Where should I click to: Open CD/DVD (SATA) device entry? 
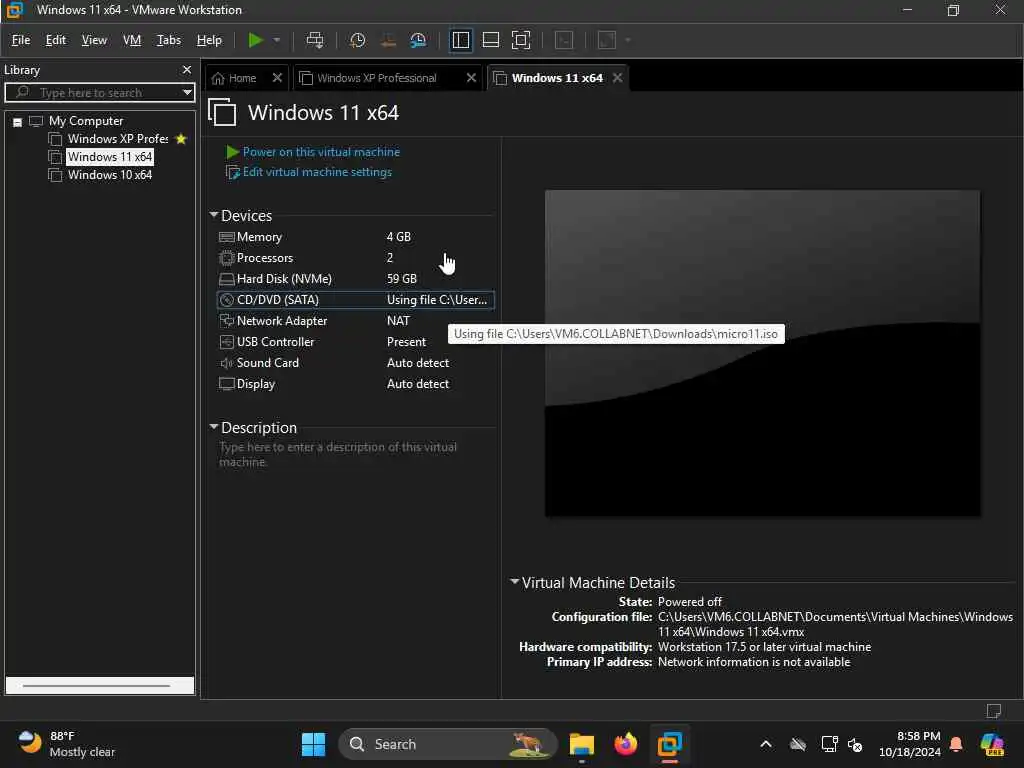355,300
